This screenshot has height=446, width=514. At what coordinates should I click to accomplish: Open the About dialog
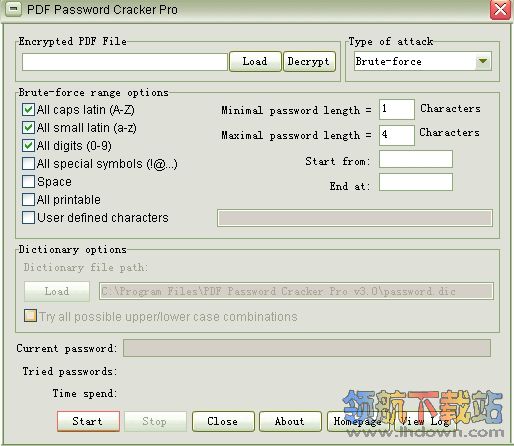(290, 421)
